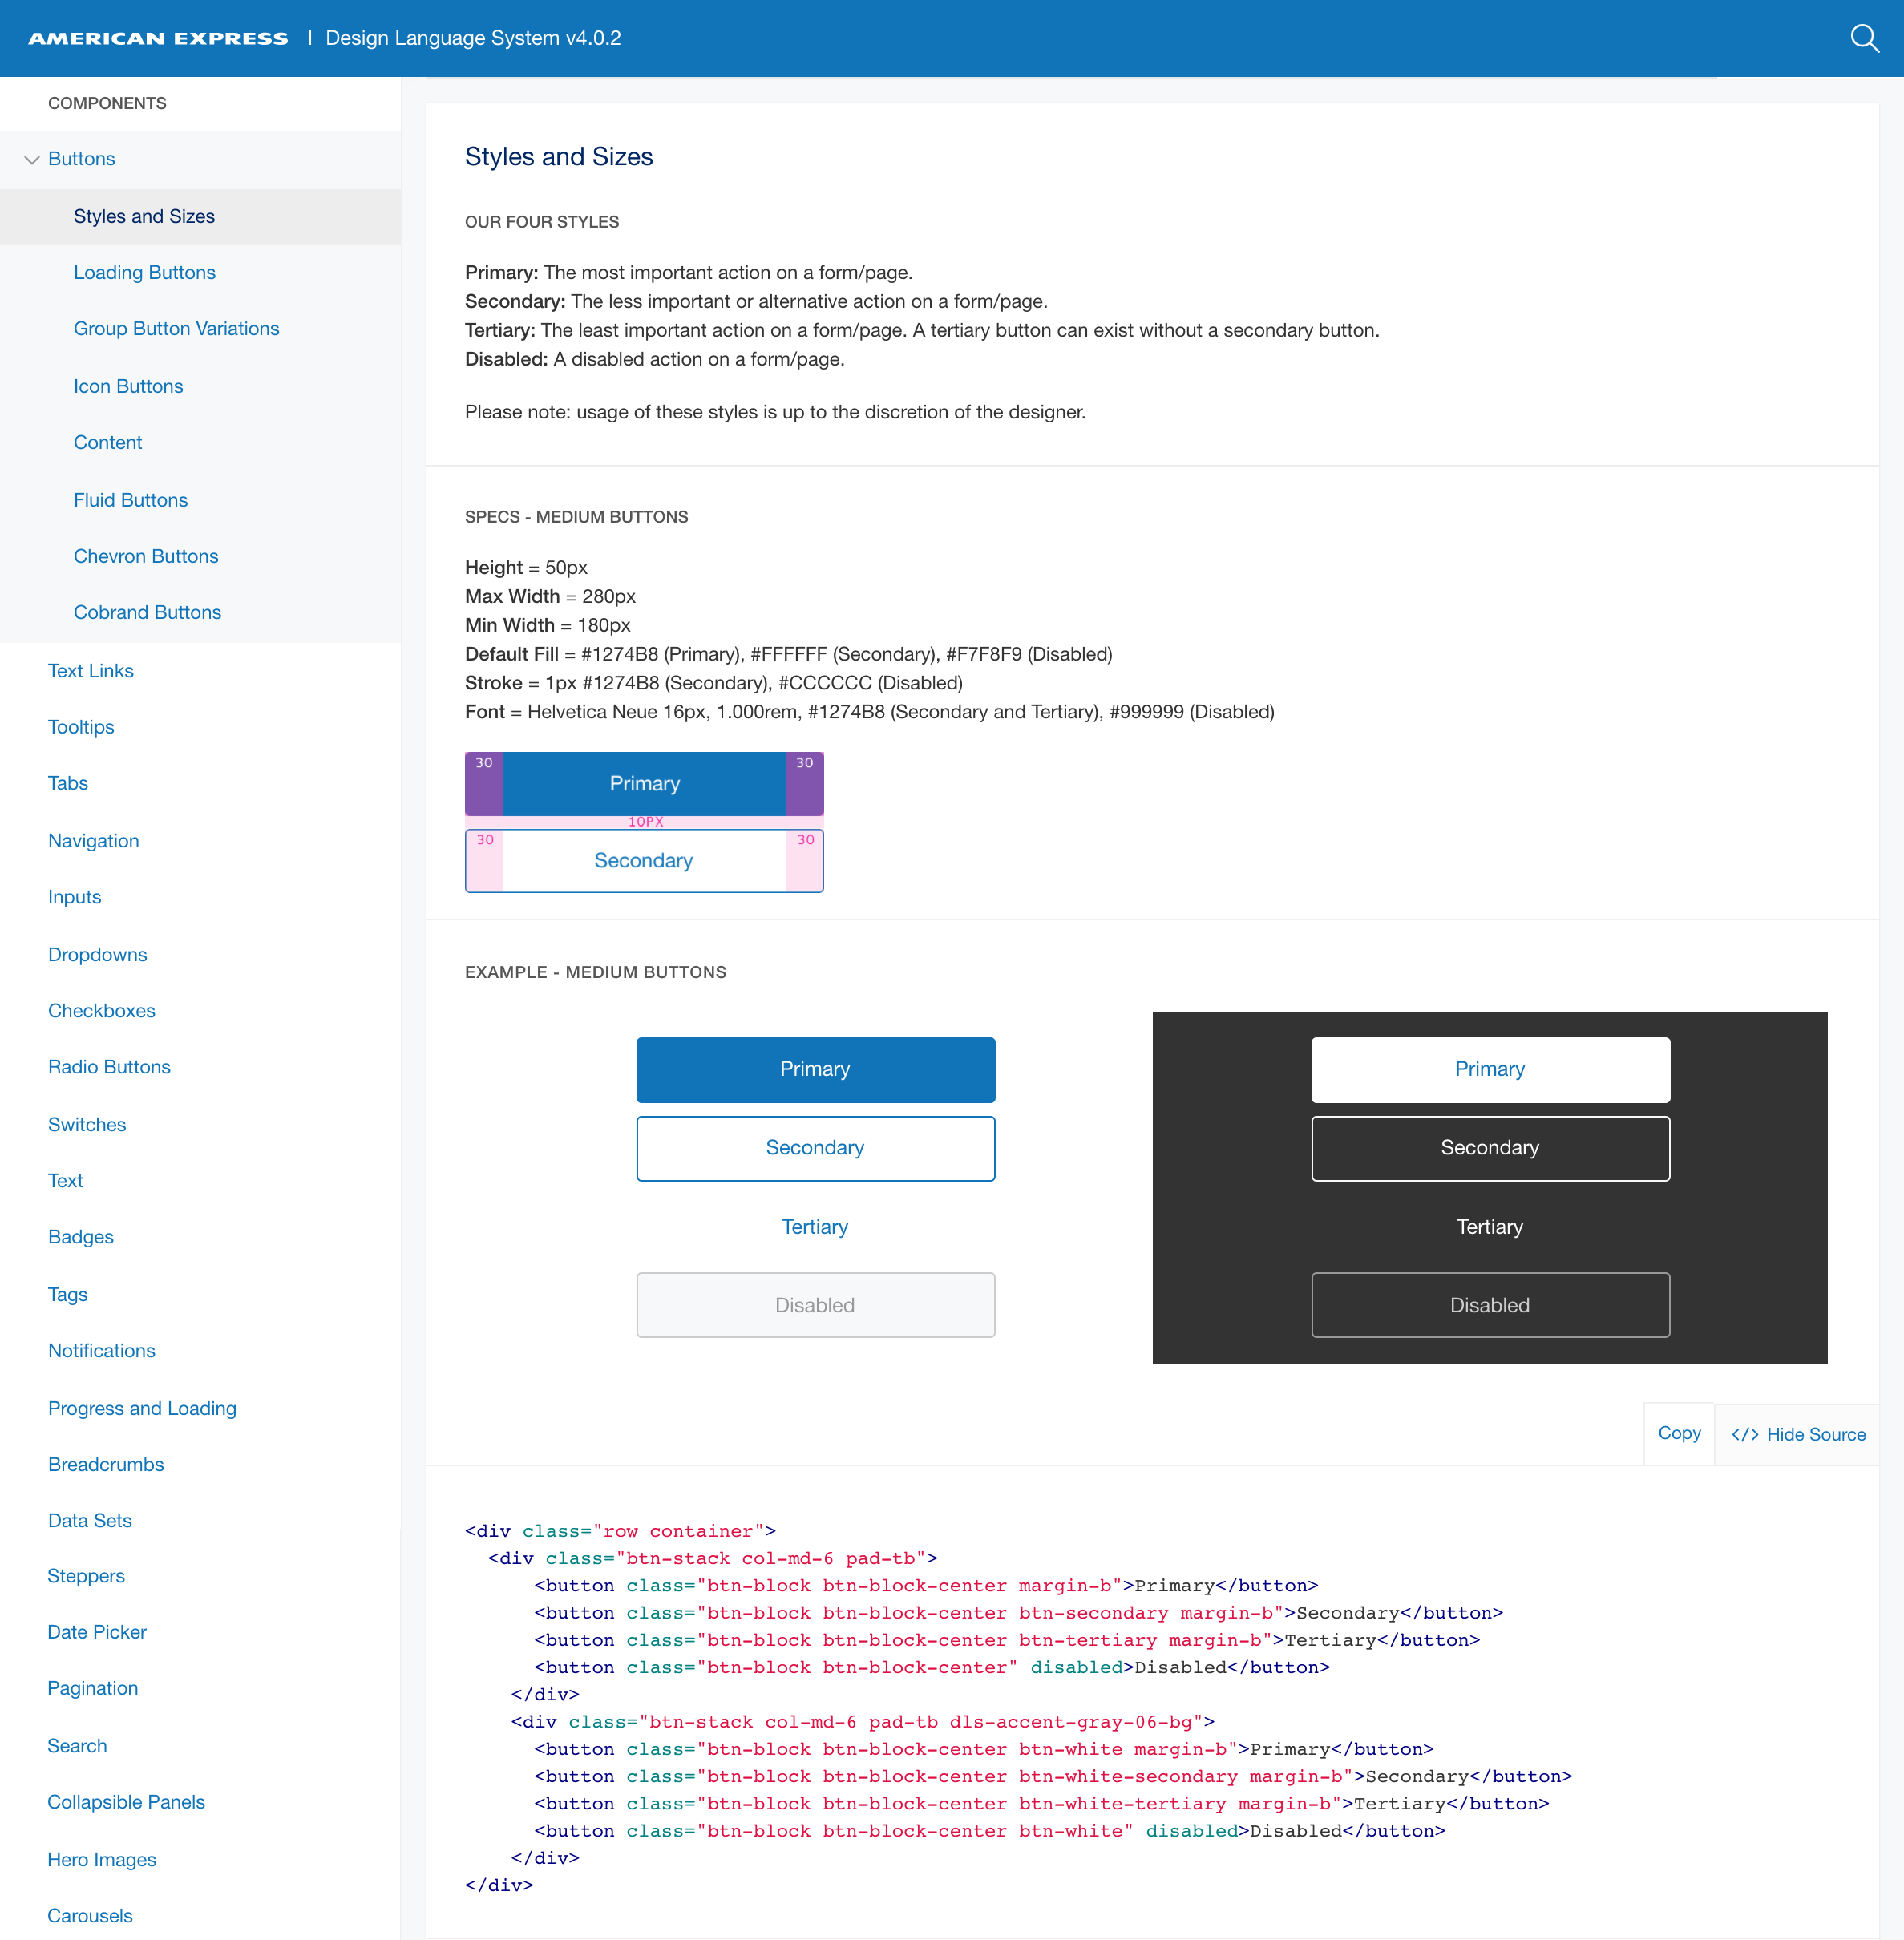
Task: Click white Primary button on dark background
Action: tap(1489, 1069)
